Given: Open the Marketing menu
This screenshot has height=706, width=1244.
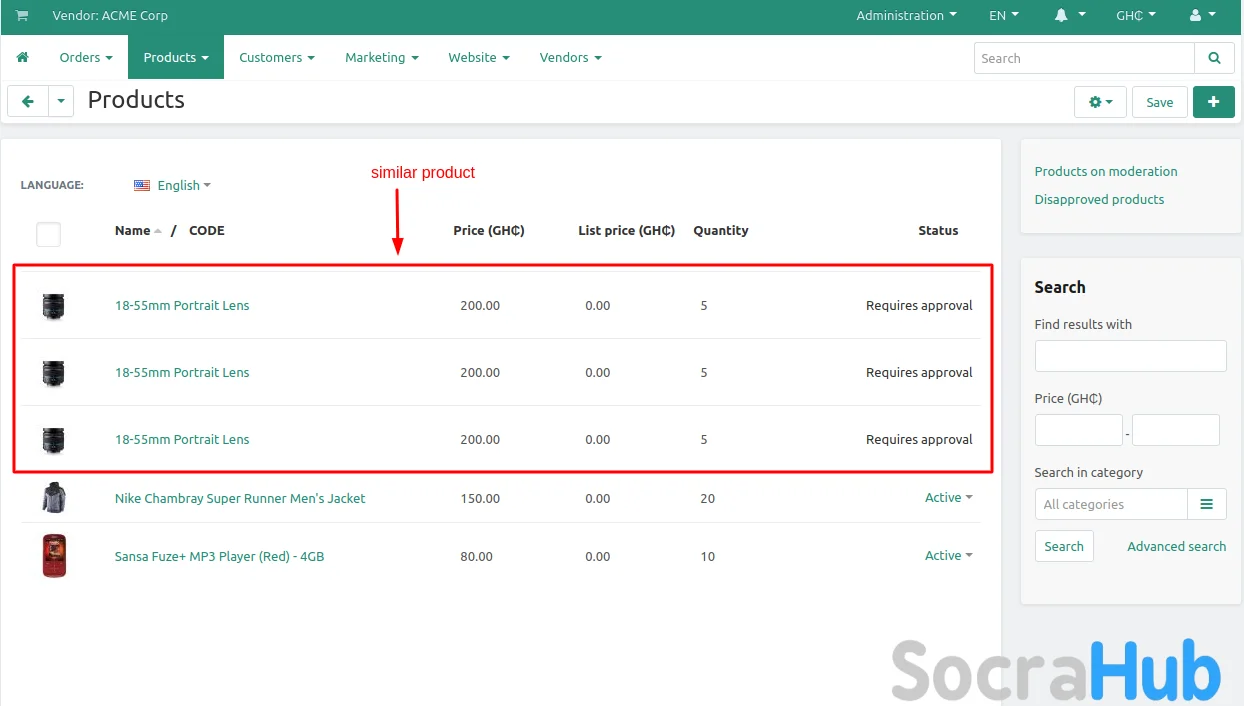Looking at the screenshot, I should (381, 58).
